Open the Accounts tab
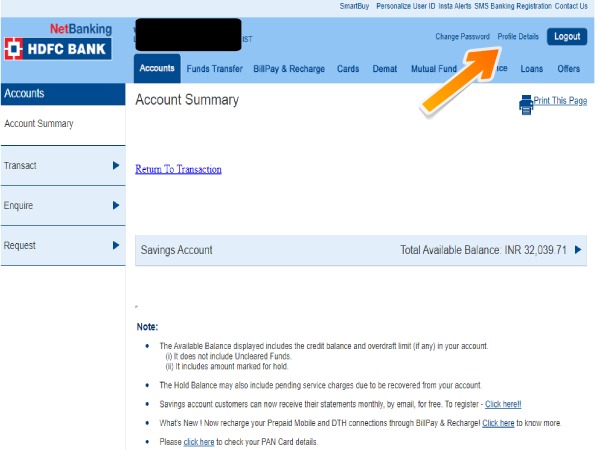The image size is (600, 450). (157, 68)
